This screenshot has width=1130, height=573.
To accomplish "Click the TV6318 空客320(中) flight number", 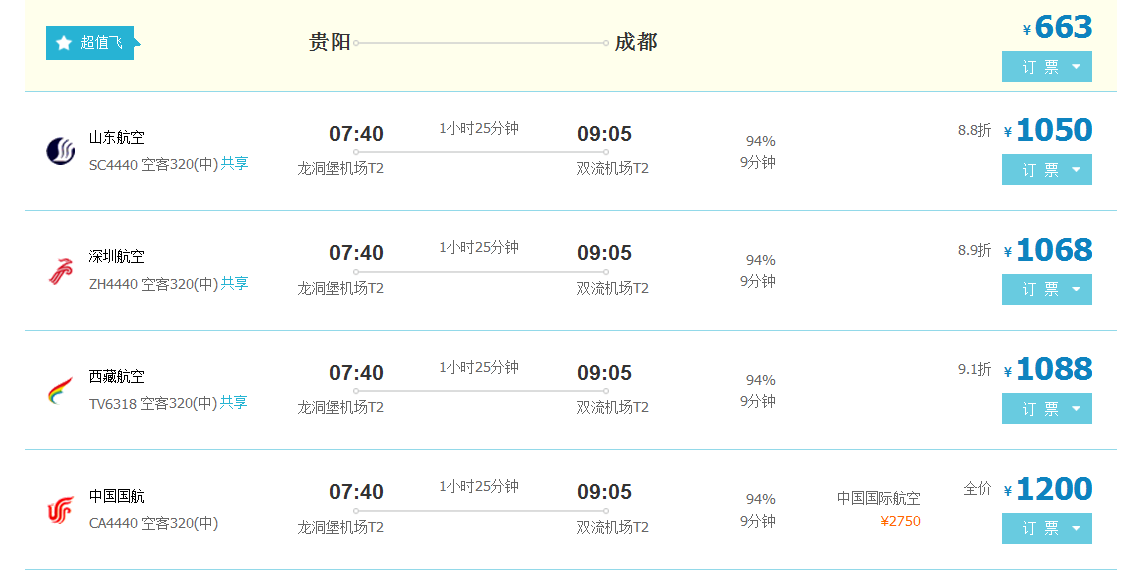I will click(x=153, y=403).
